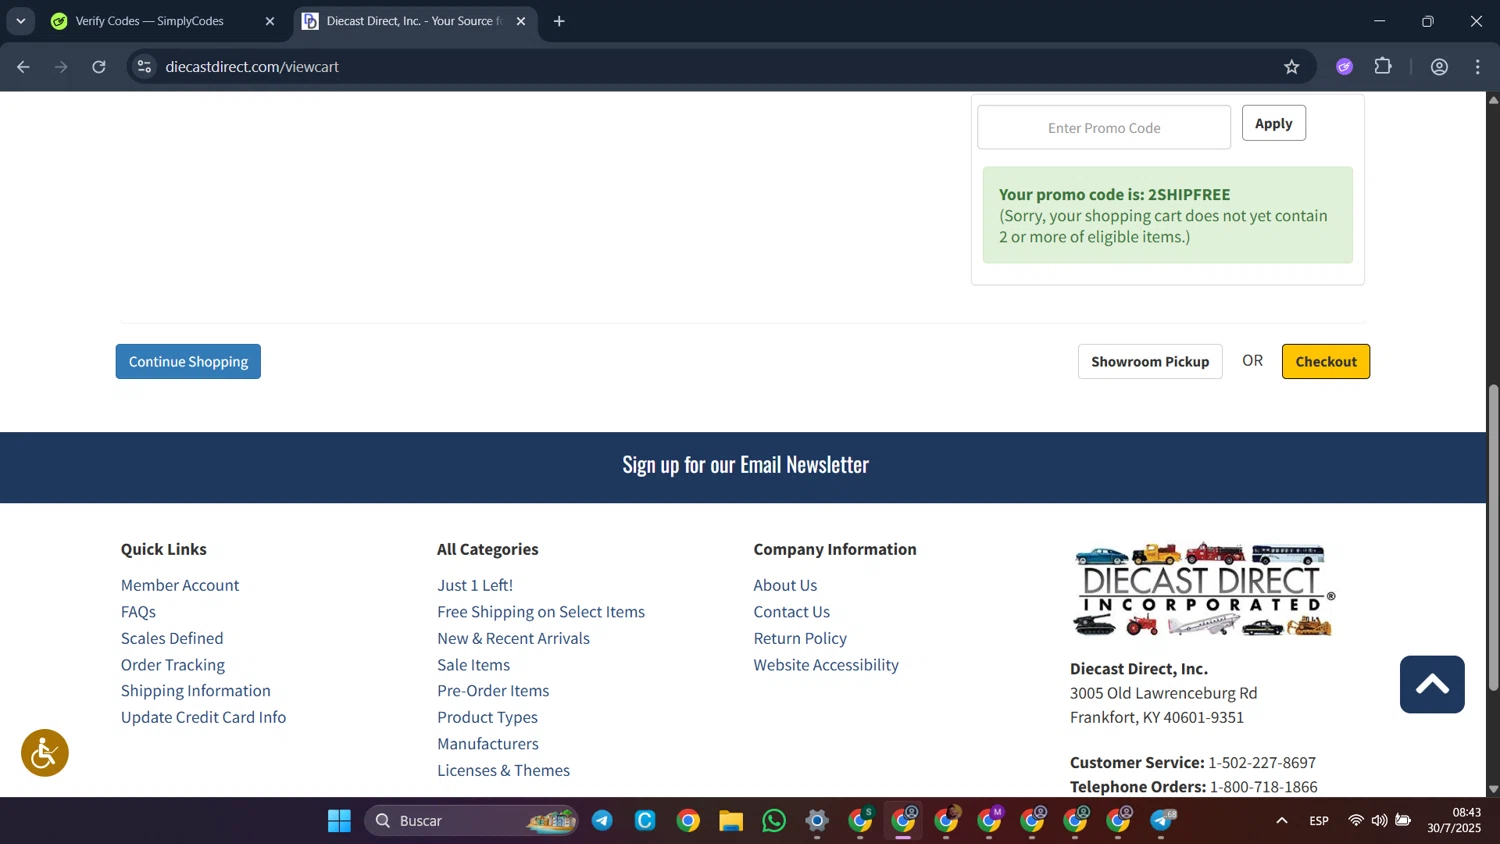Open the Manufacturers link
This screenshot has width=1500, height=844.
pos(488,744)
